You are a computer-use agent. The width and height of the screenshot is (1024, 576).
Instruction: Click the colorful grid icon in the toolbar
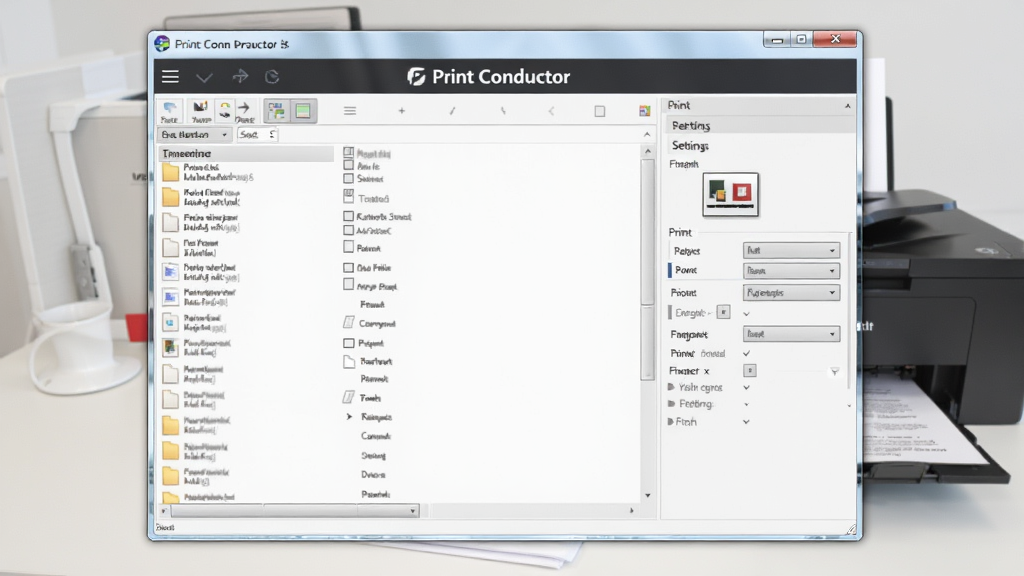coord(645,111)
